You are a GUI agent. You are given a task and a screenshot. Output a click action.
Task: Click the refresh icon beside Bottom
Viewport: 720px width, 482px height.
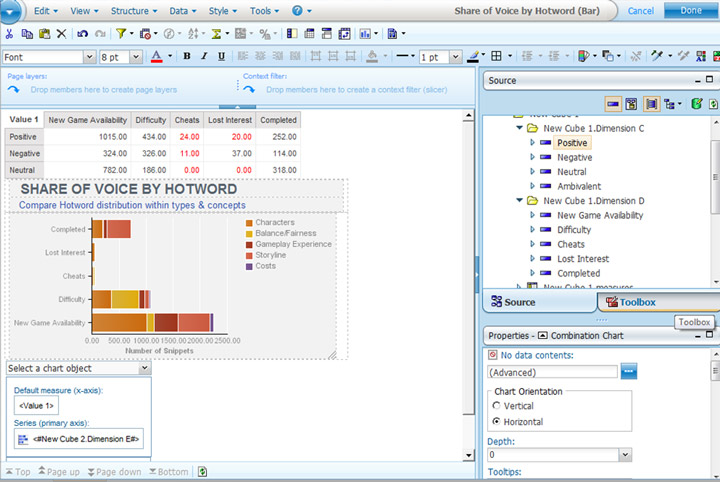[202, 471]
